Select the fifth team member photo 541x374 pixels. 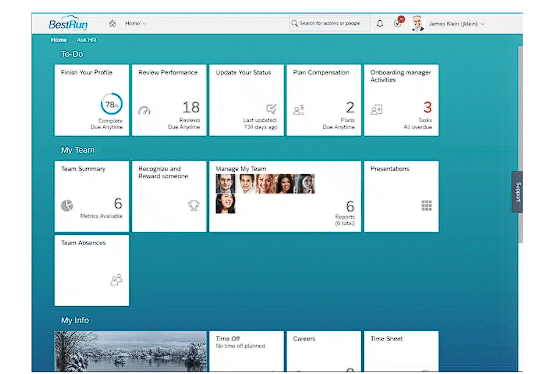[x=305, y=184]
